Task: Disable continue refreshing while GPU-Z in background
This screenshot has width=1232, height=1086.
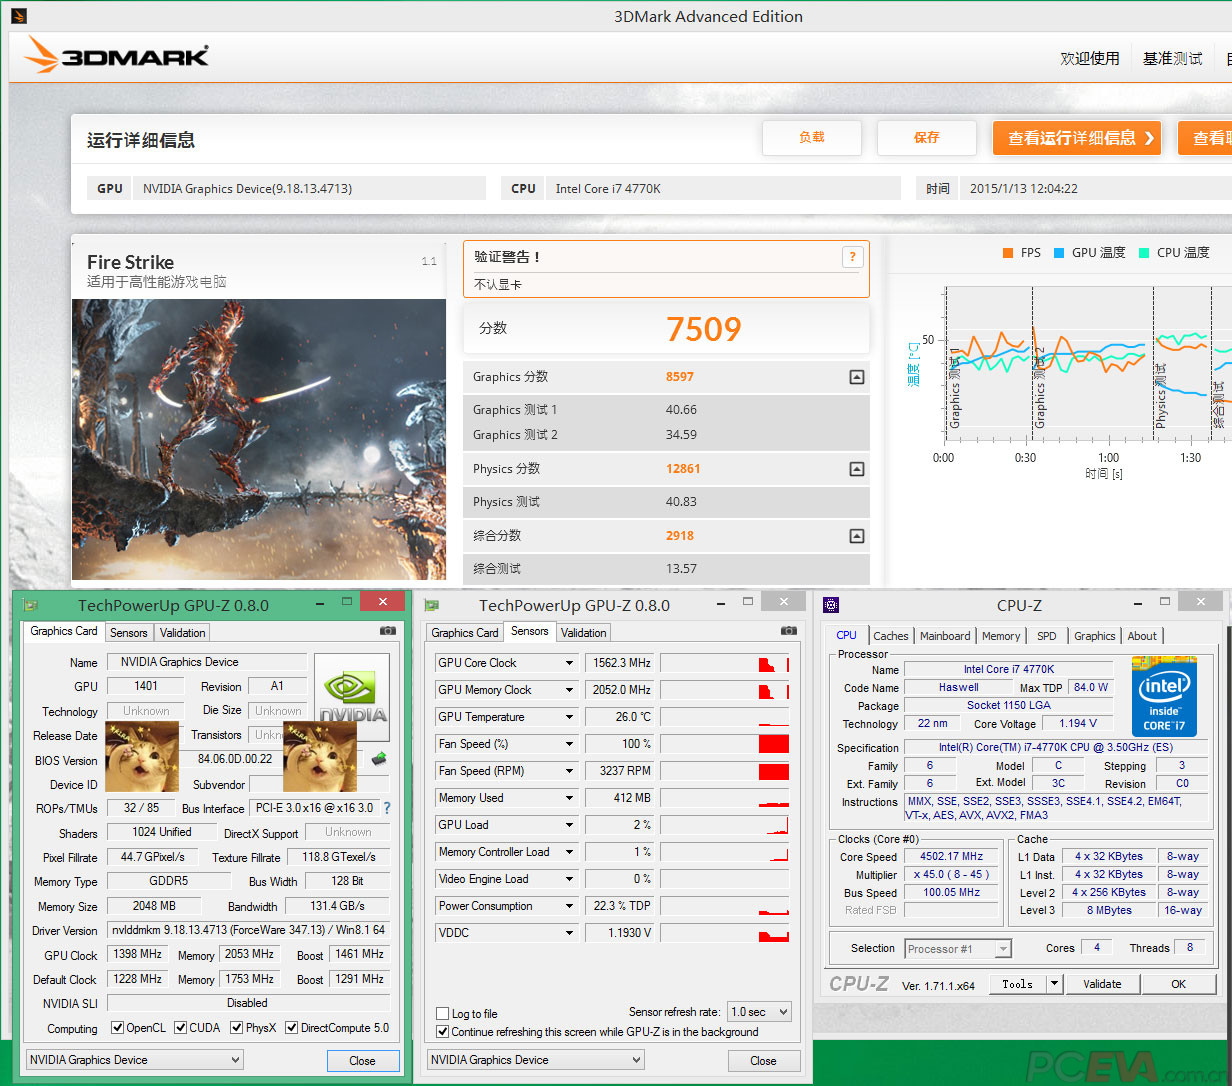Action: 442,1032
